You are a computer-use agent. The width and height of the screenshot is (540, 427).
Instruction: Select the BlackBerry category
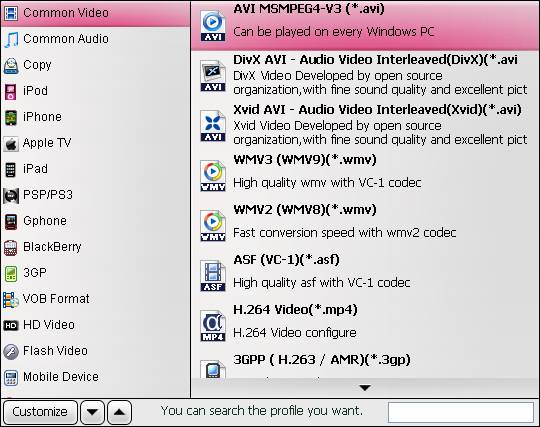[95, 248]
